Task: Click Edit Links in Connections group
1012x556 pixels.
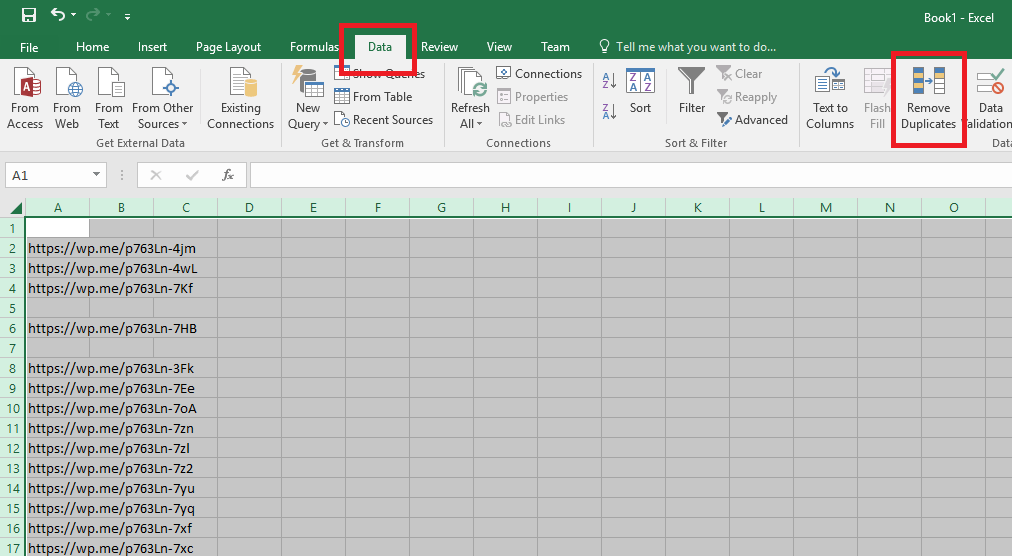Action: tap(532, 120)
